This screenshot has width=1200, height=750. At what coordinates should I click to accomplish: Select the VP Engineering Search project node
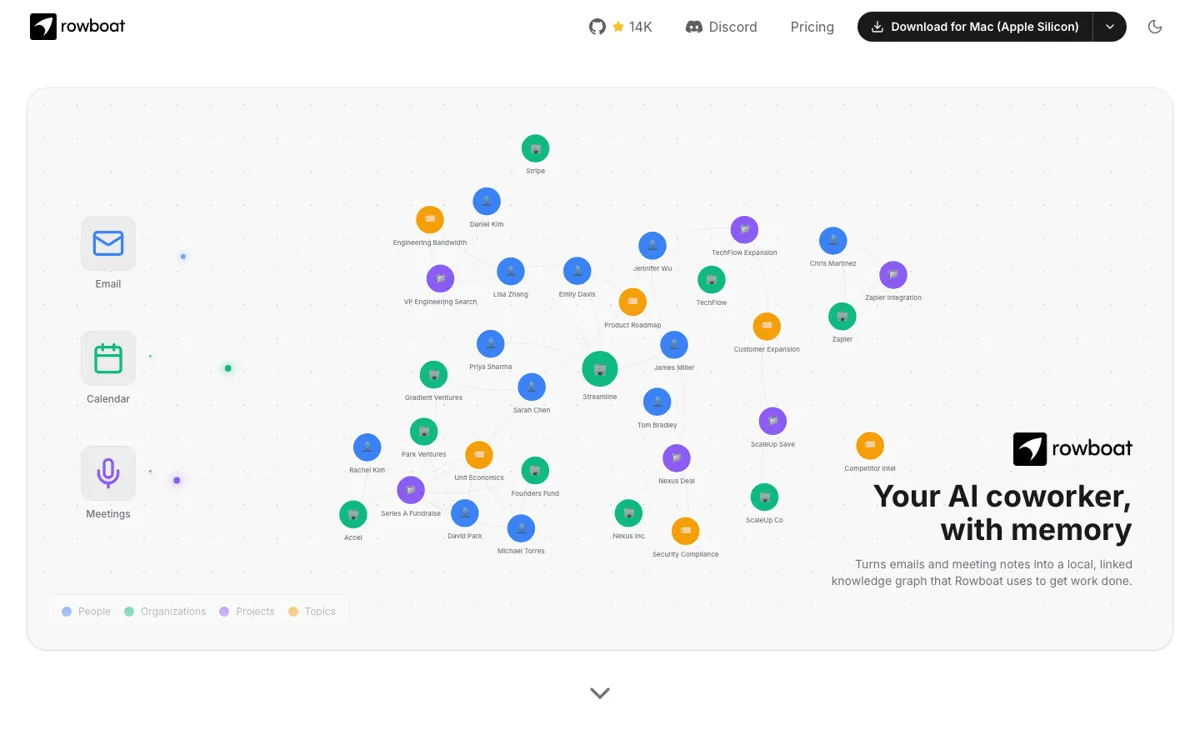[x=440, y=279]
